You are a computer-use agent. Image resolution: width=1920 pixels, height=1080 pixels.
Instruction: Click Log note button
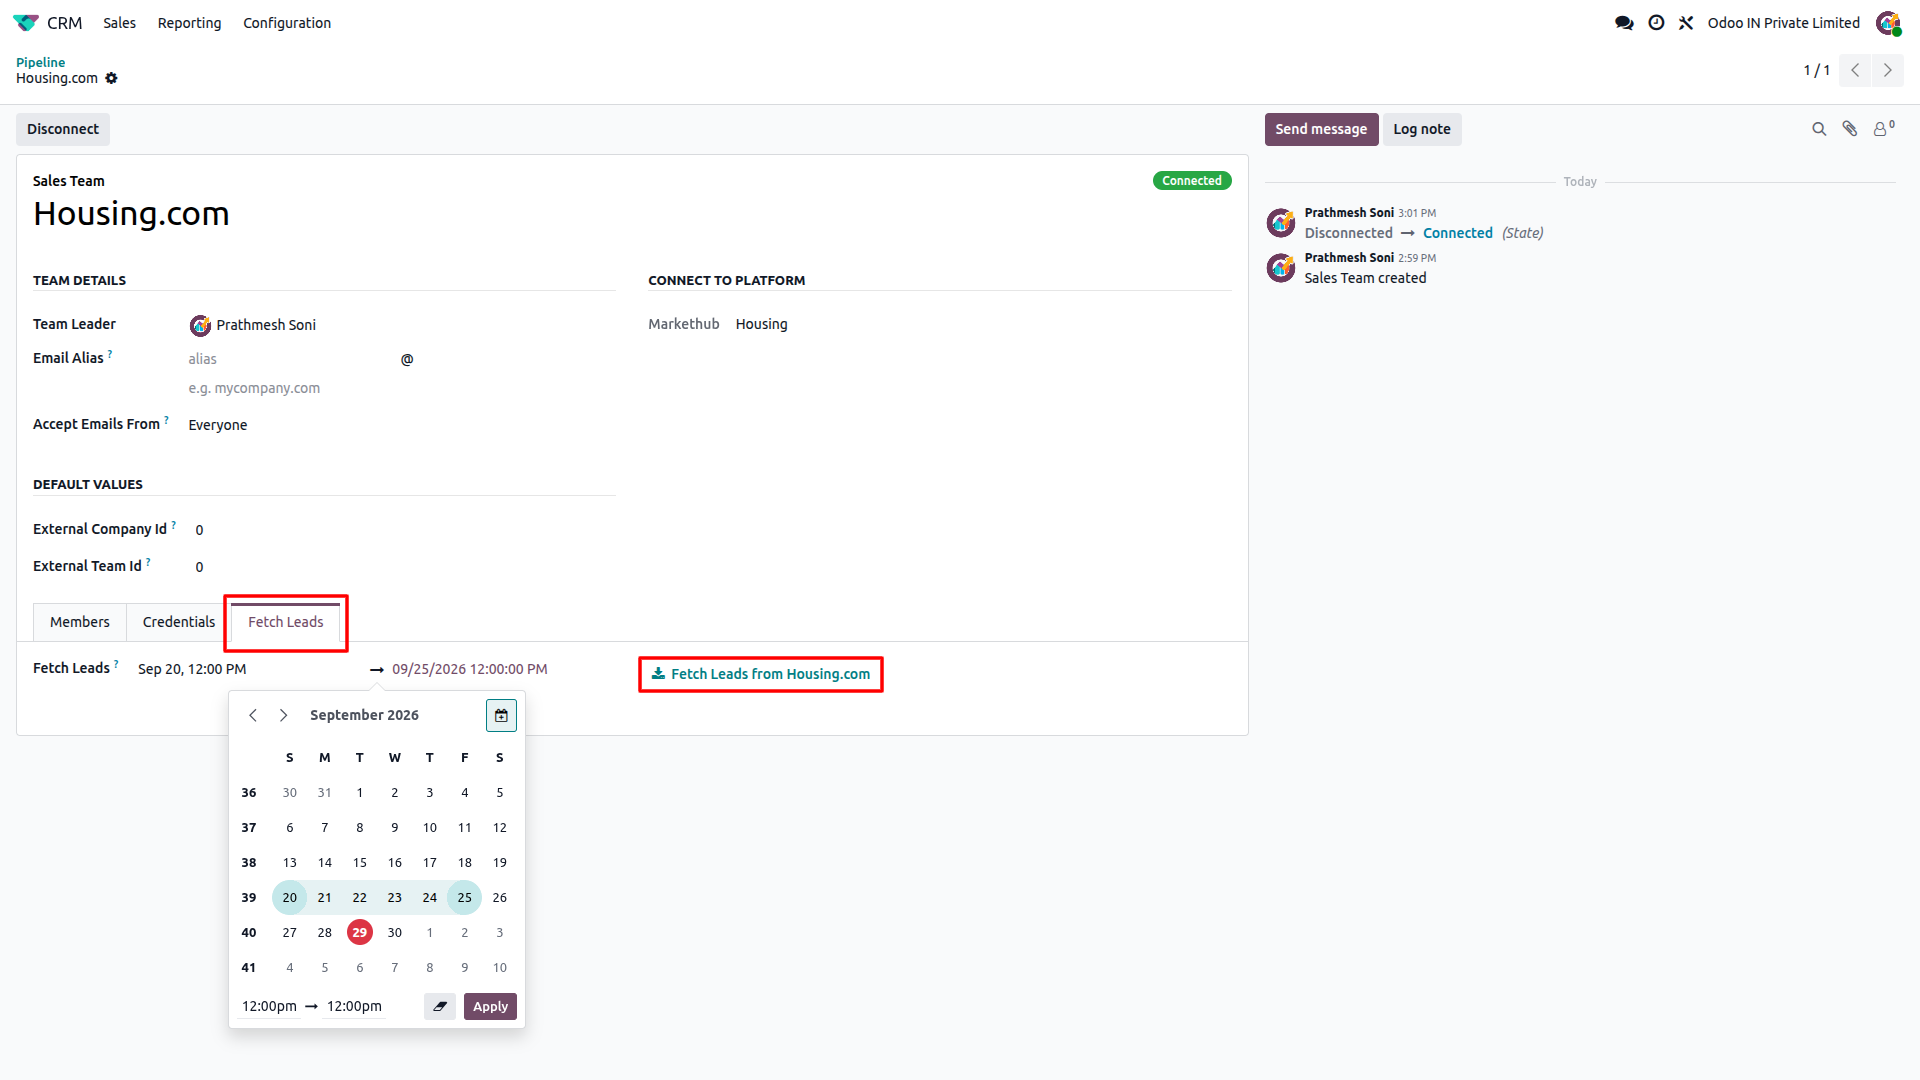pos(1422,129)
